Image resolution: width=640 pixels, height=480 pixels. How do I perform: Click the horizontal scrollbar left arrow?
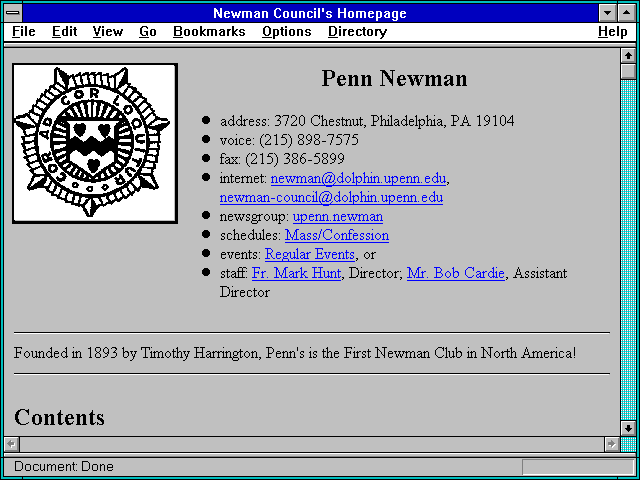pyautogui.click(x=11, y=444)
